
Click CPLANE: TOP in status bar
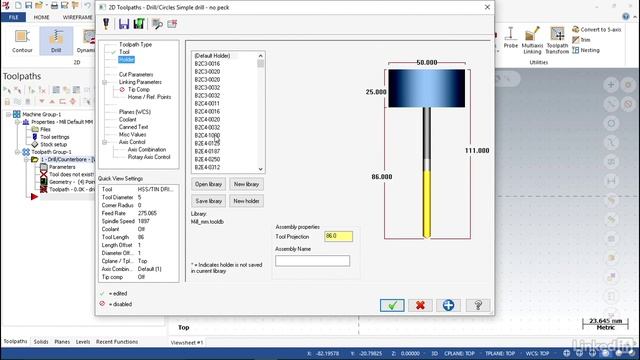(x=459, y=353)
